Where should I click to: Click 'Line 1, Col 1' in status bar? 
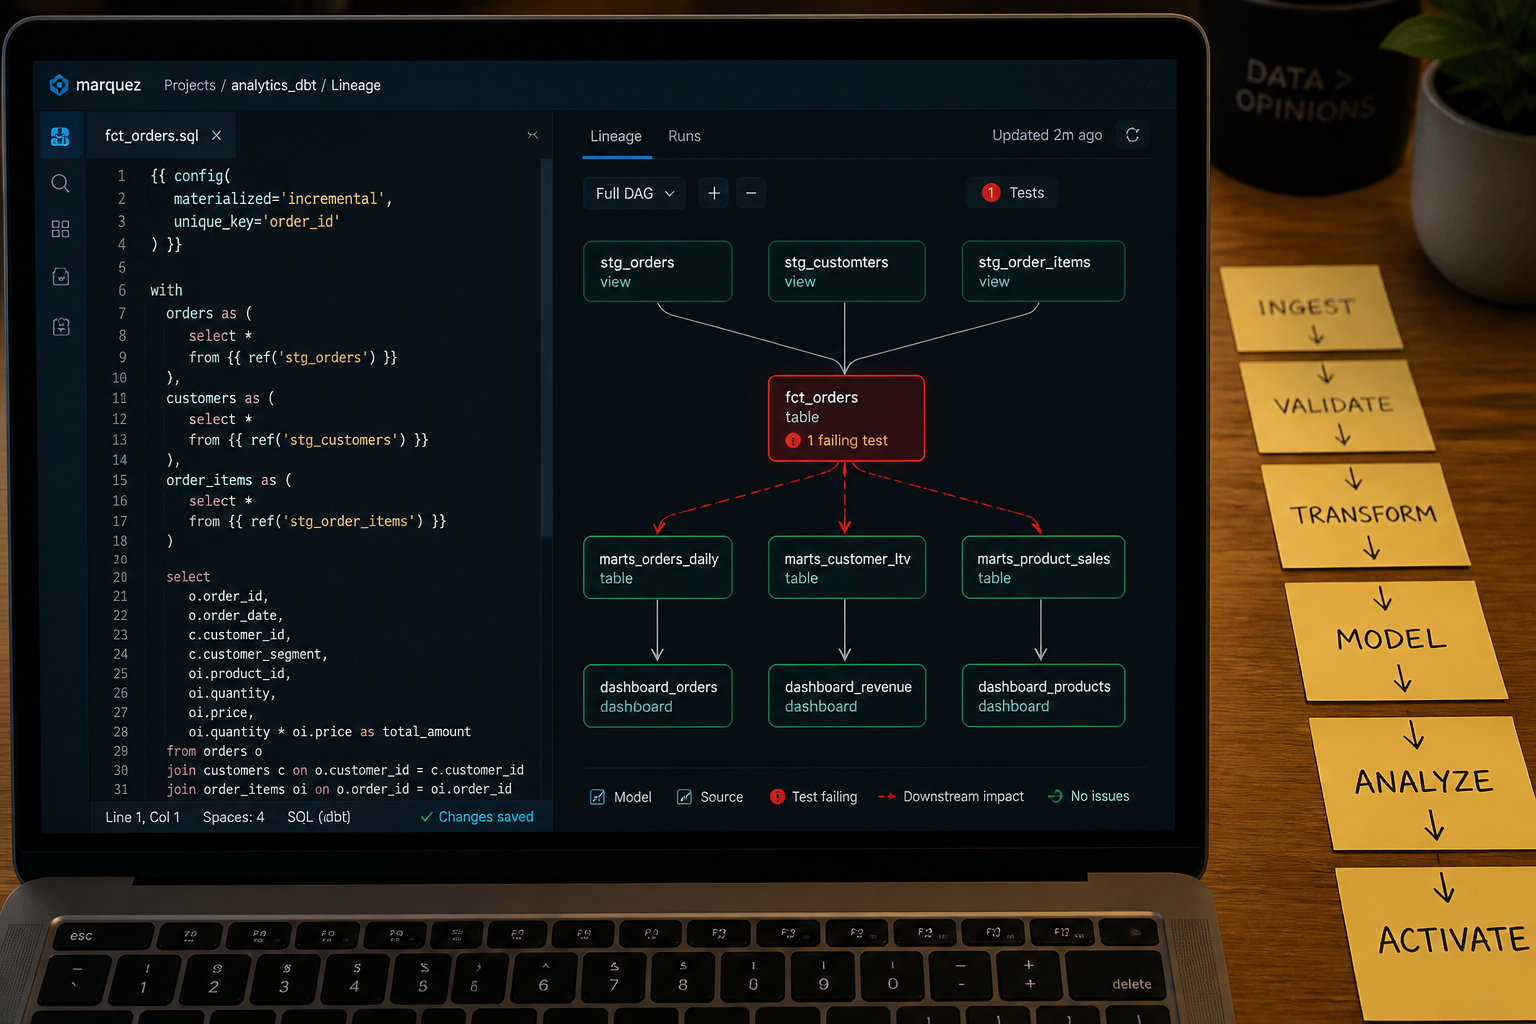[143, 817]
